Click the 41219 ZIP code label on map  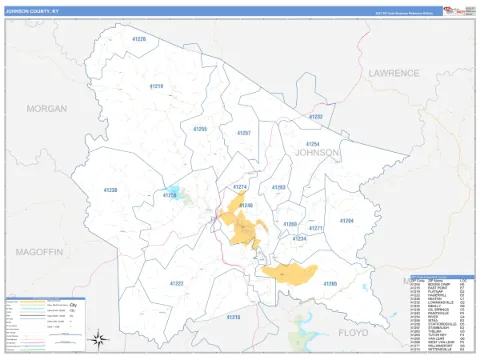pyautogui.click(x=156, y=86)
